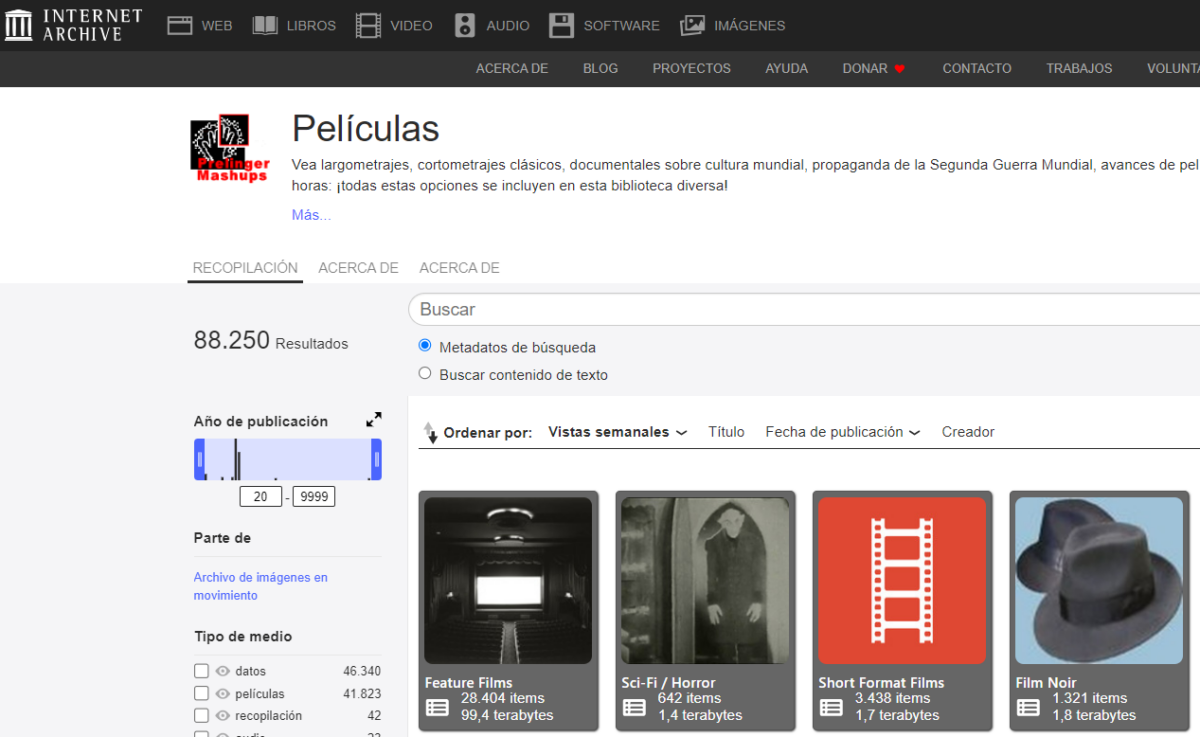Viewport: 1200px width, 737px height.
Task: Open the VIDEO section icon
Action: pos(368,25)
